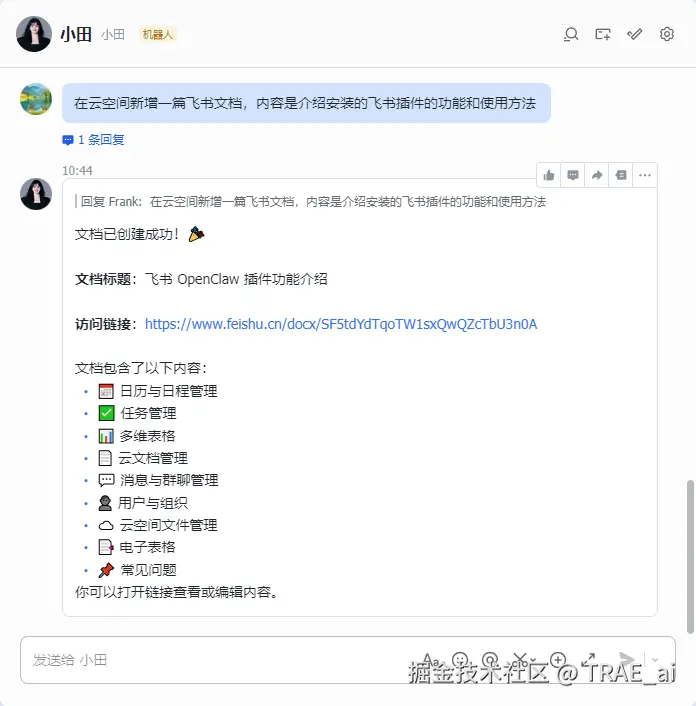Open the circled plus attachments icon

coord(558,660)
